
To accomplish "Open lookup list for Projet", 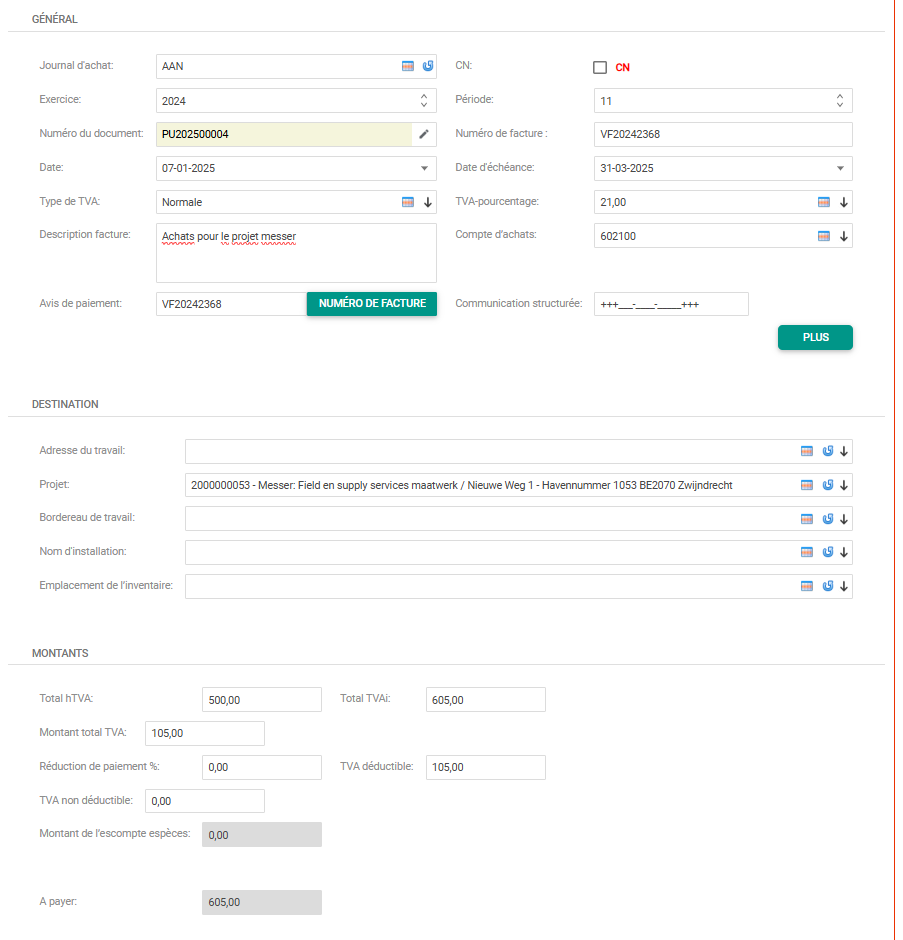I will [807, 485].
